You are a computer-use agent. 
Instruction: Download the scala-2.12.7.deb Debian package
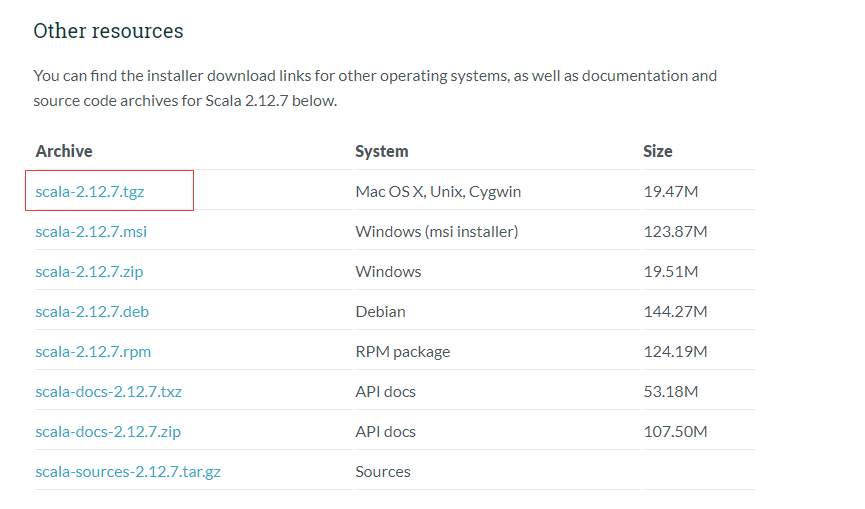coord(92,311)
